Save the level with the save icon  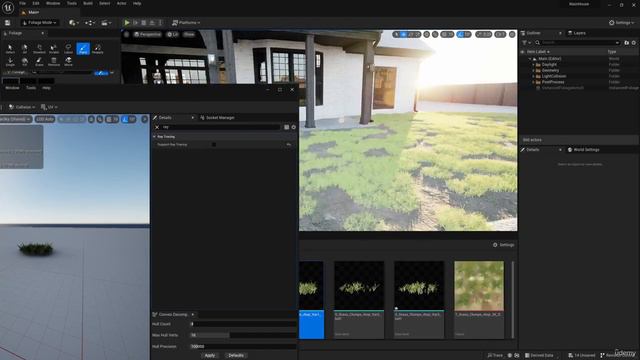(x=7, y=23)
